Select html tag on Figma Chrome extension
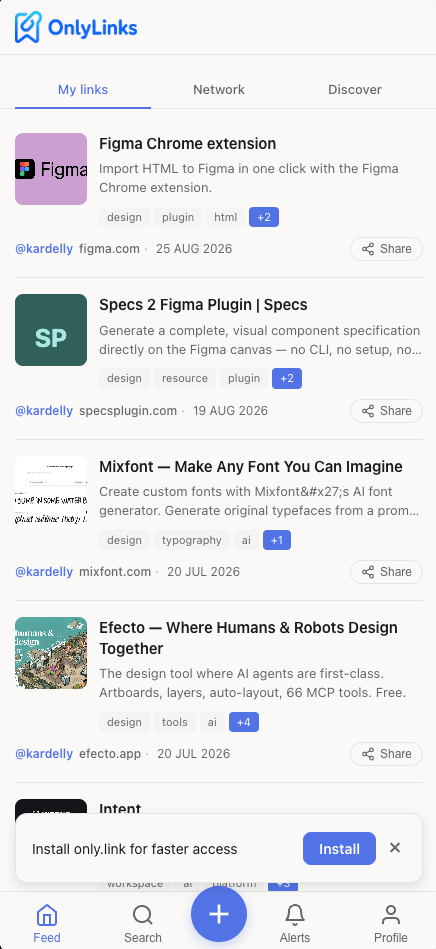 [225, 217]
